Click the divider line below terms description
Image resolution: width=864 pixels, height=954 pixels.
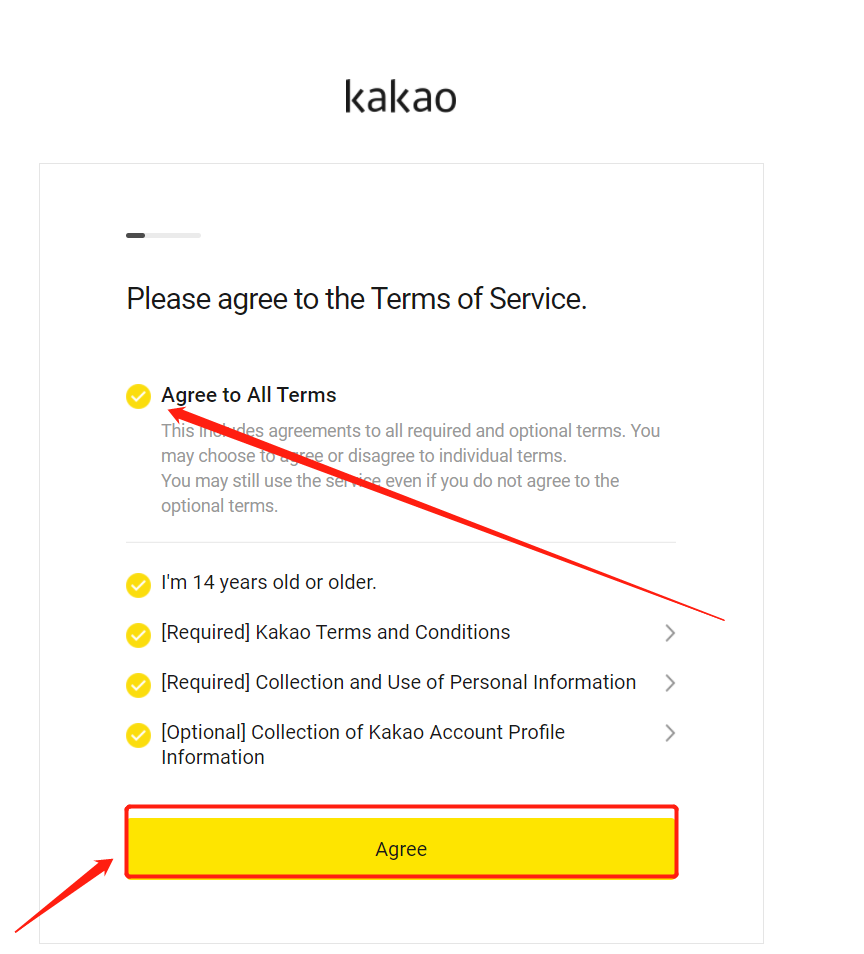click(x=401, y=542)
